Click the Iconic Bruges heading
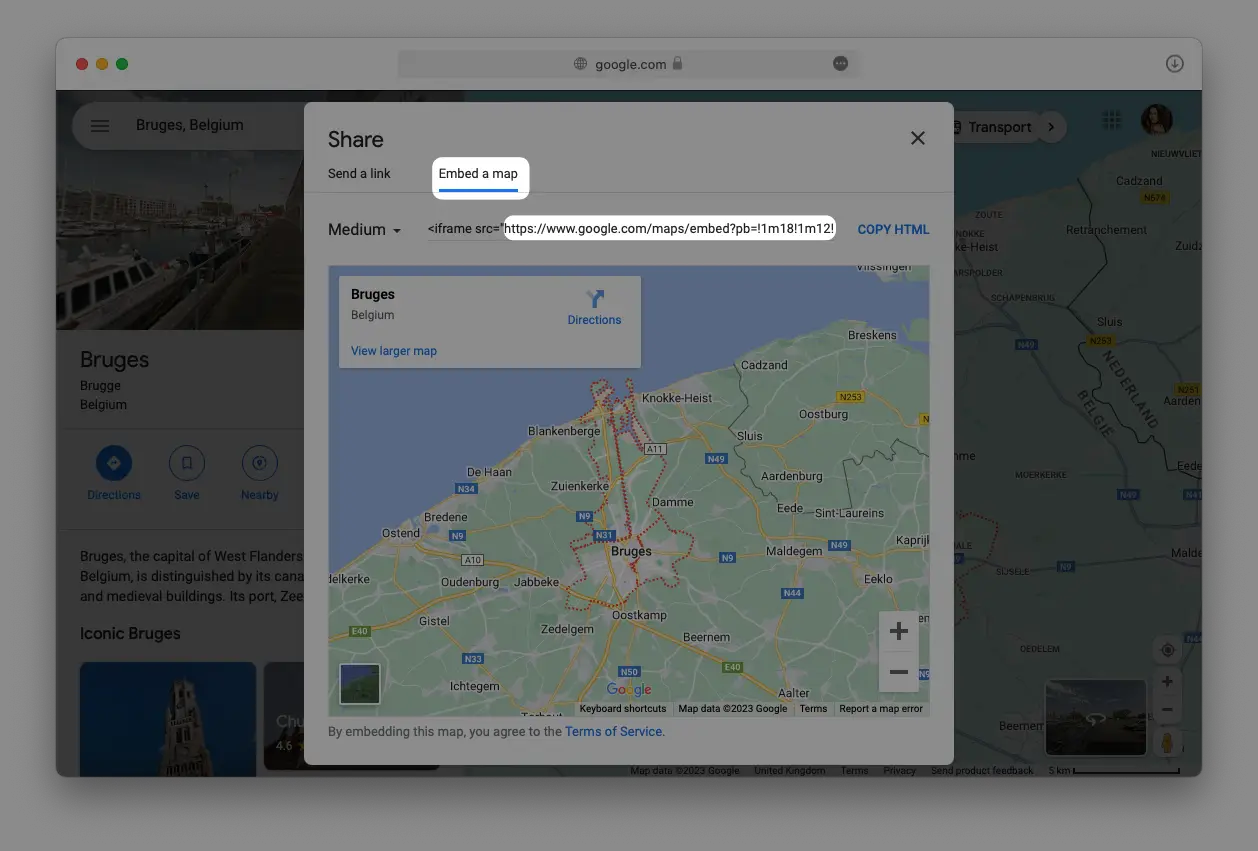Screen dimensions: 1258x851 [x=130, y=633]
